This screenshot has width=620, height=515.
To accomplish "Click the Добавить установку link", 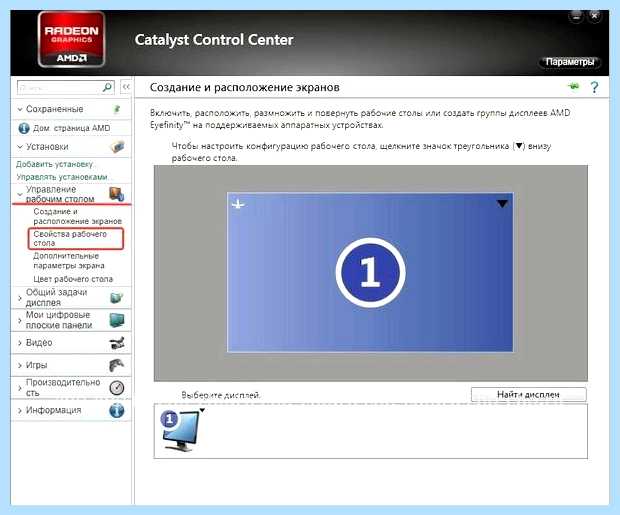I will tap(55, 164).
